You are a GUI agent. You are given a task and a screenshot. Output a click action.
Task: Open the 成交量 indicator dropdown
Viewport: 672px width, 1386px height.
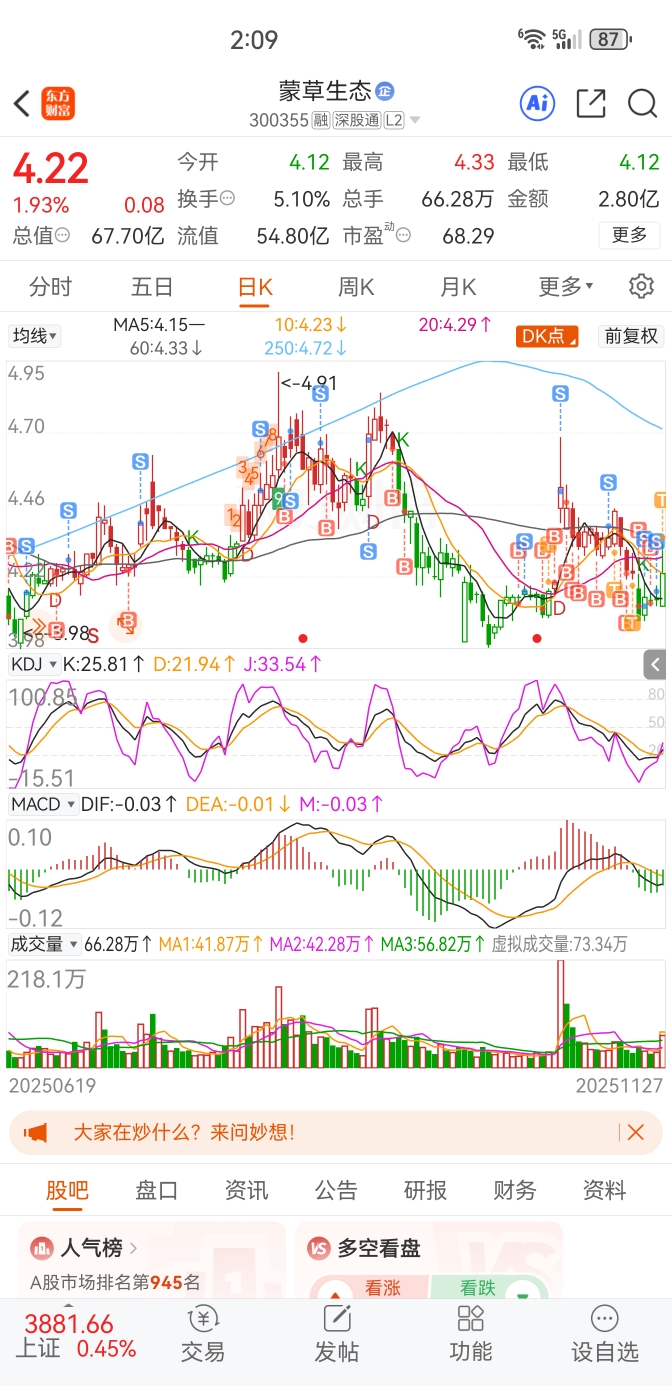44,944
